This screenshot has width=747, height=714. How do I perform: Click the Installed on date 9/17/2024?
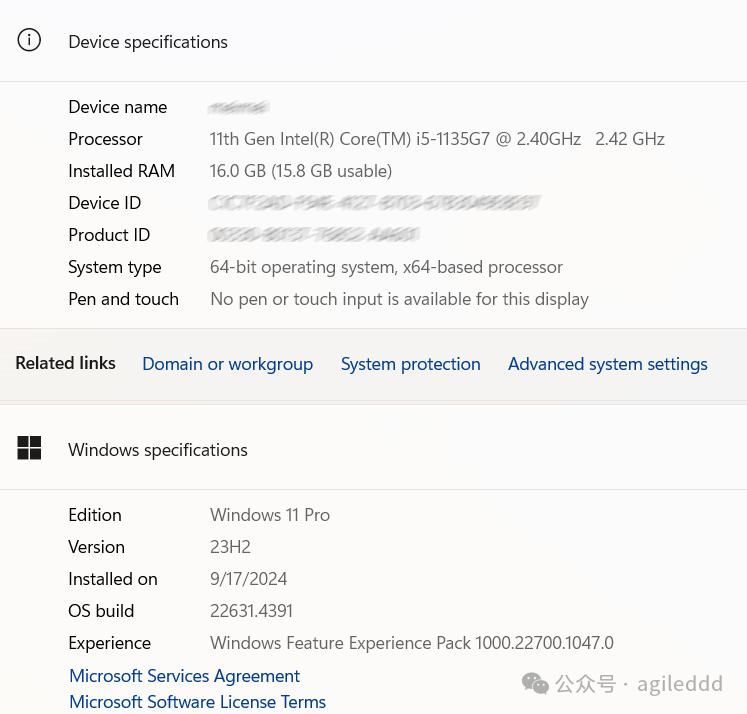[248, 579]
